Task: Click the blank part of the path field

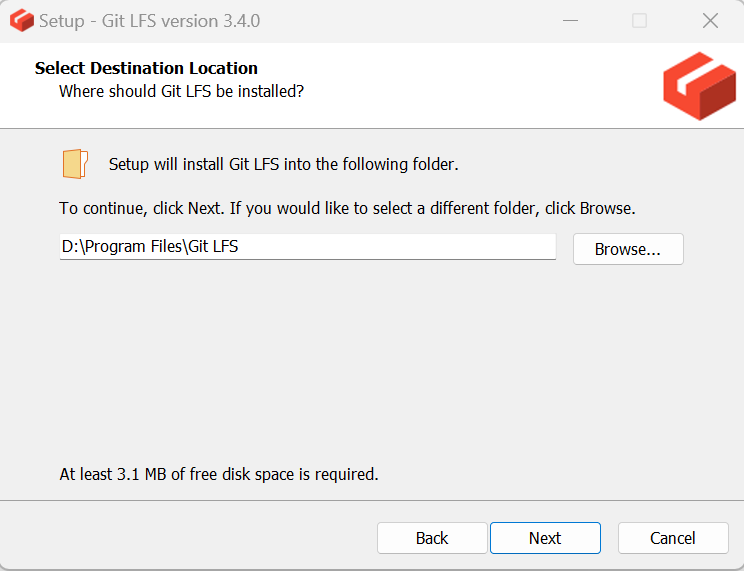Action: 396,247
